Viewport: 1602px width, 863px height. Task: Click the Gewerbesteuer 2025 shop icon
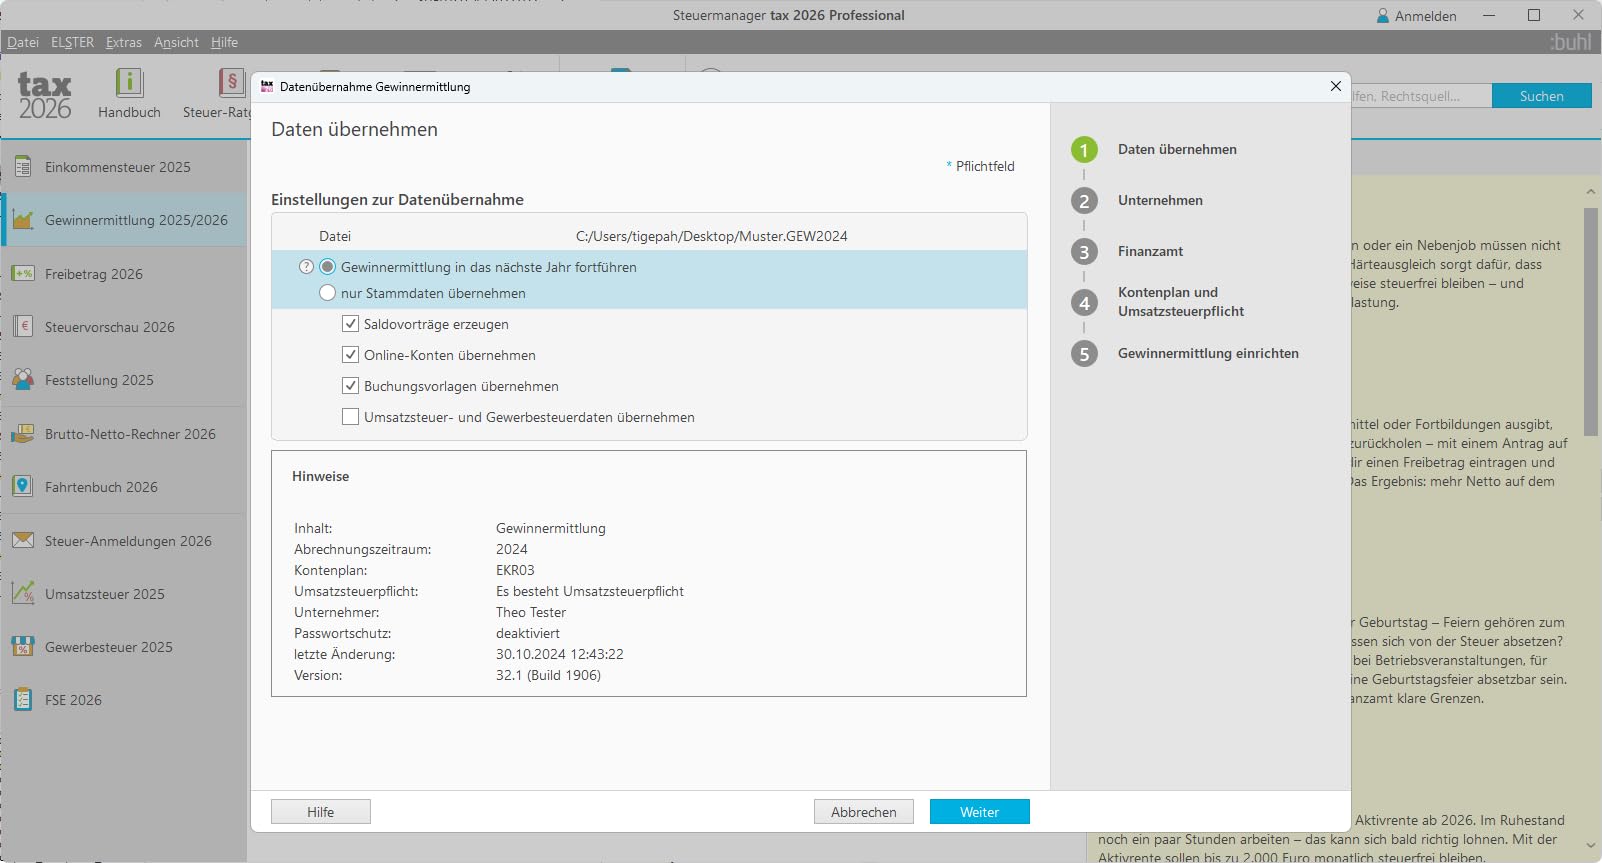(x=23, y=647)
